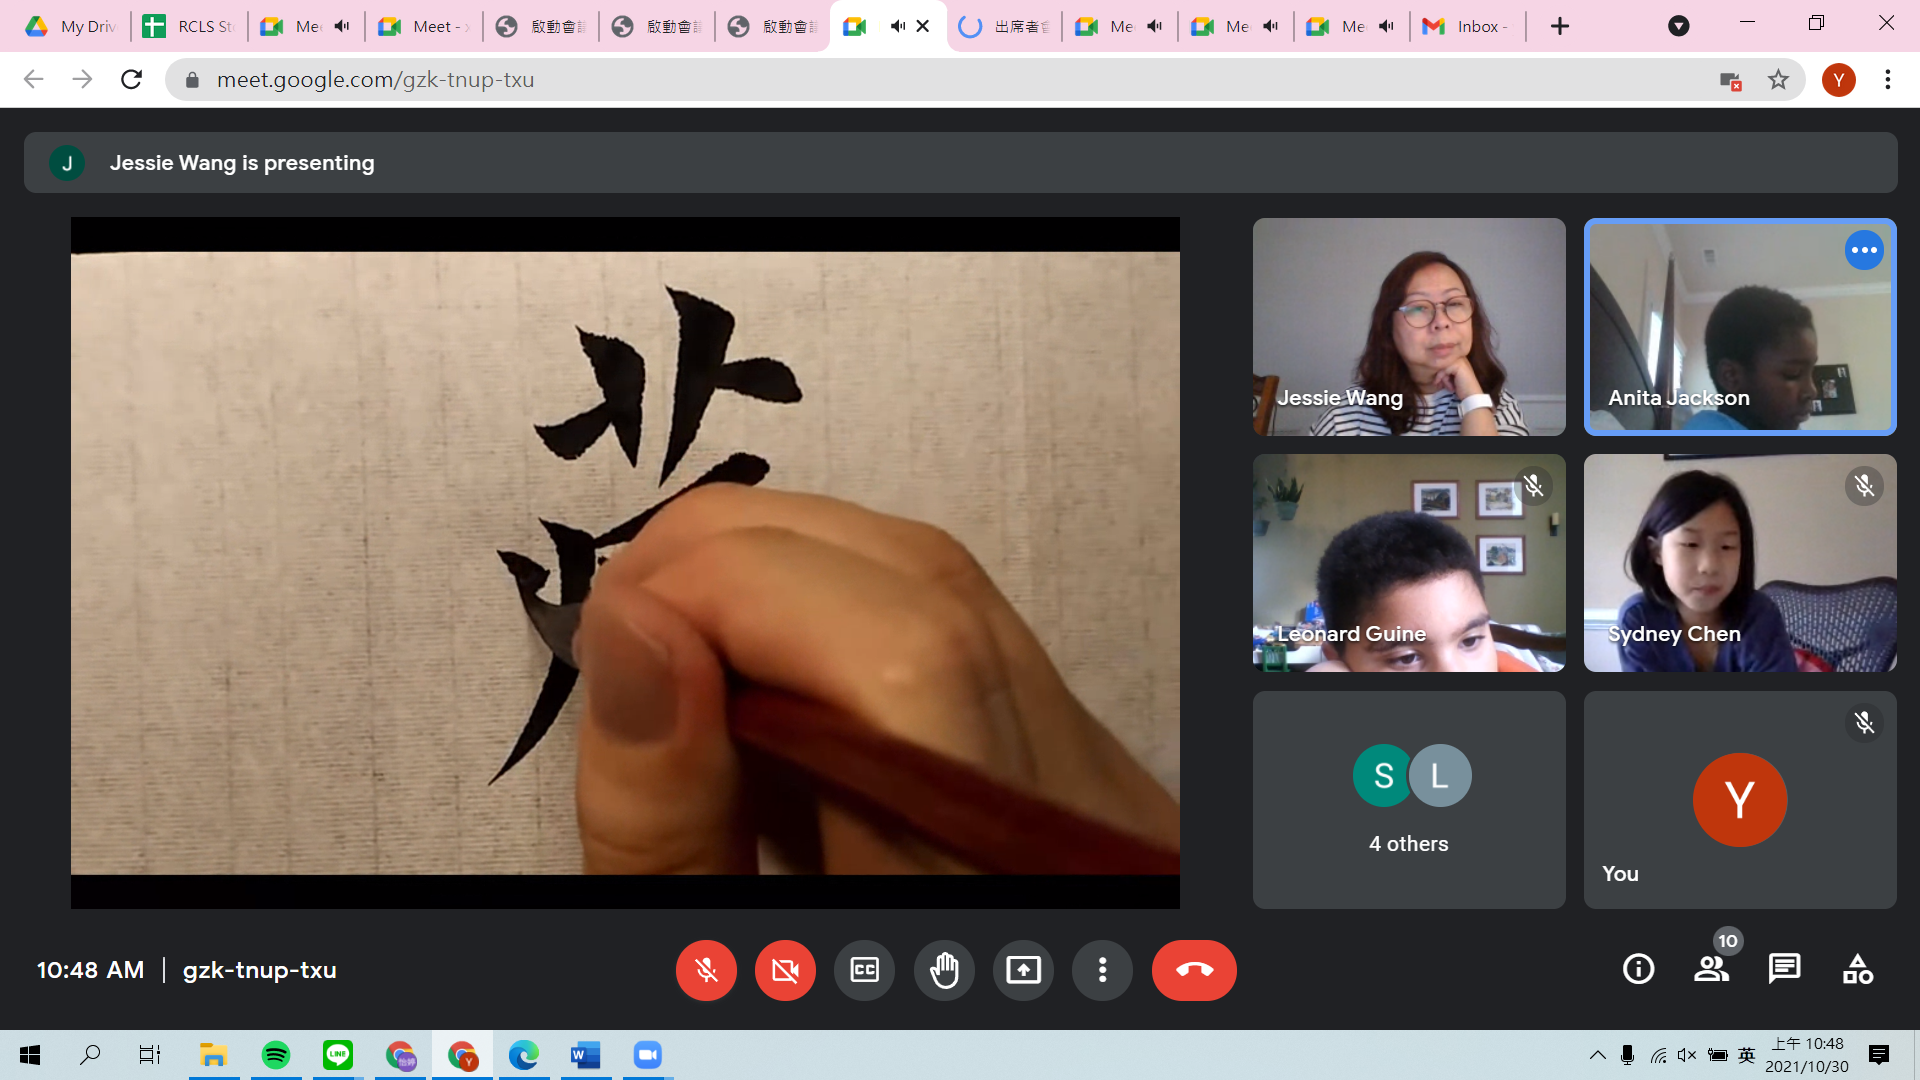The width and height of the screenshot is (1920, 1080).
Task: Open the Chrome tab search dropdown
Action: tap(1679, 26)
